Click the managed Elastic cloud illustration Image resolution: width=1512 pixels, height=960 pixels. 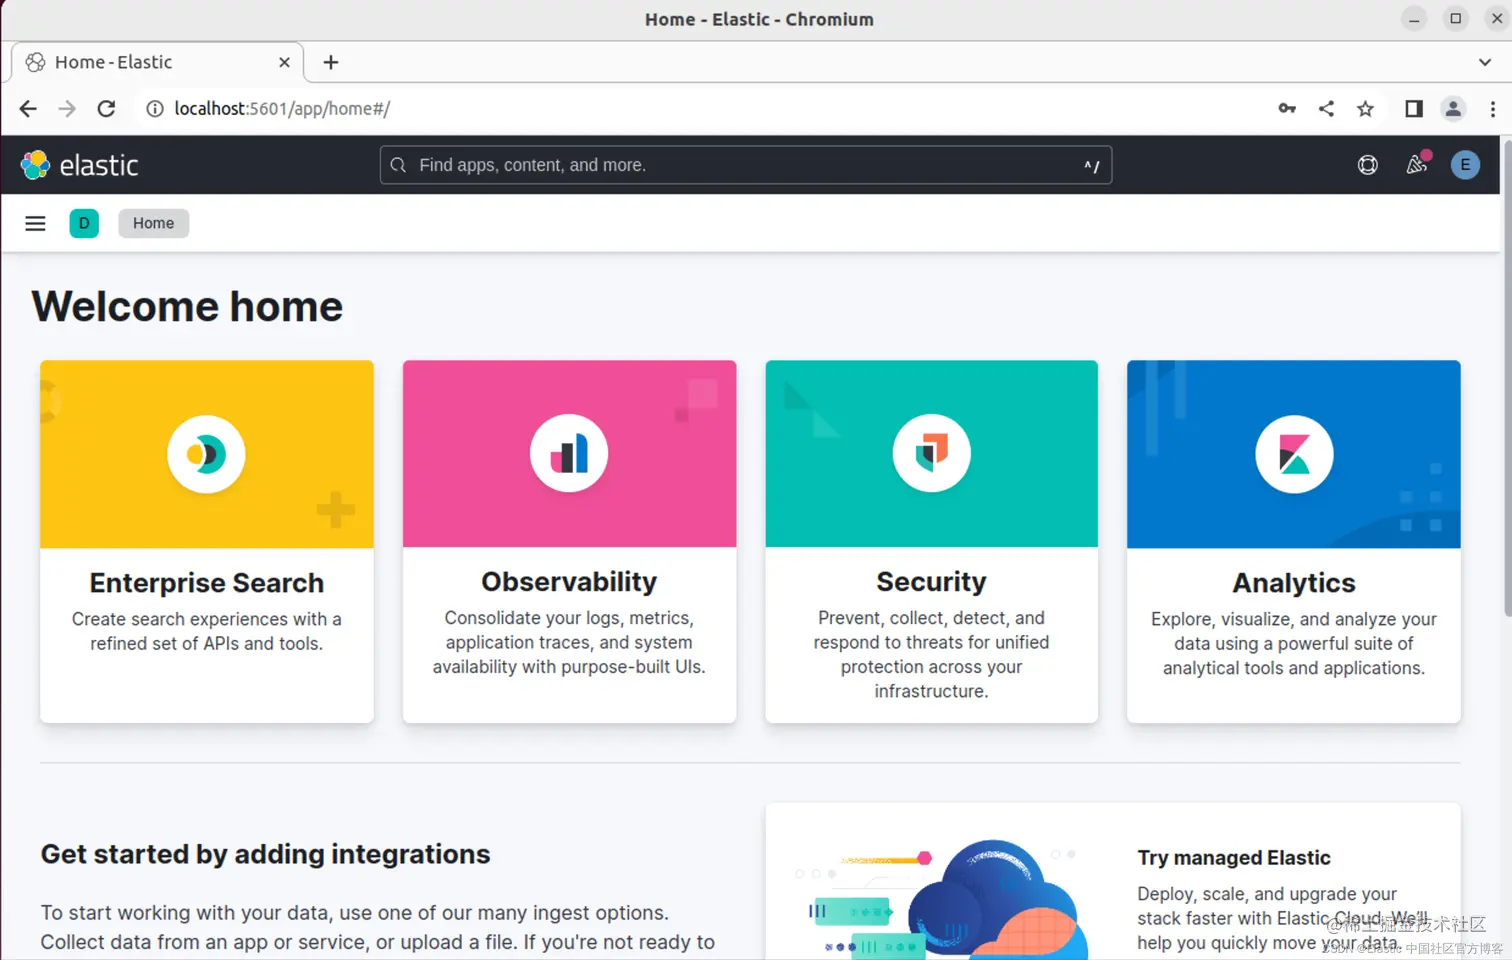940,898
